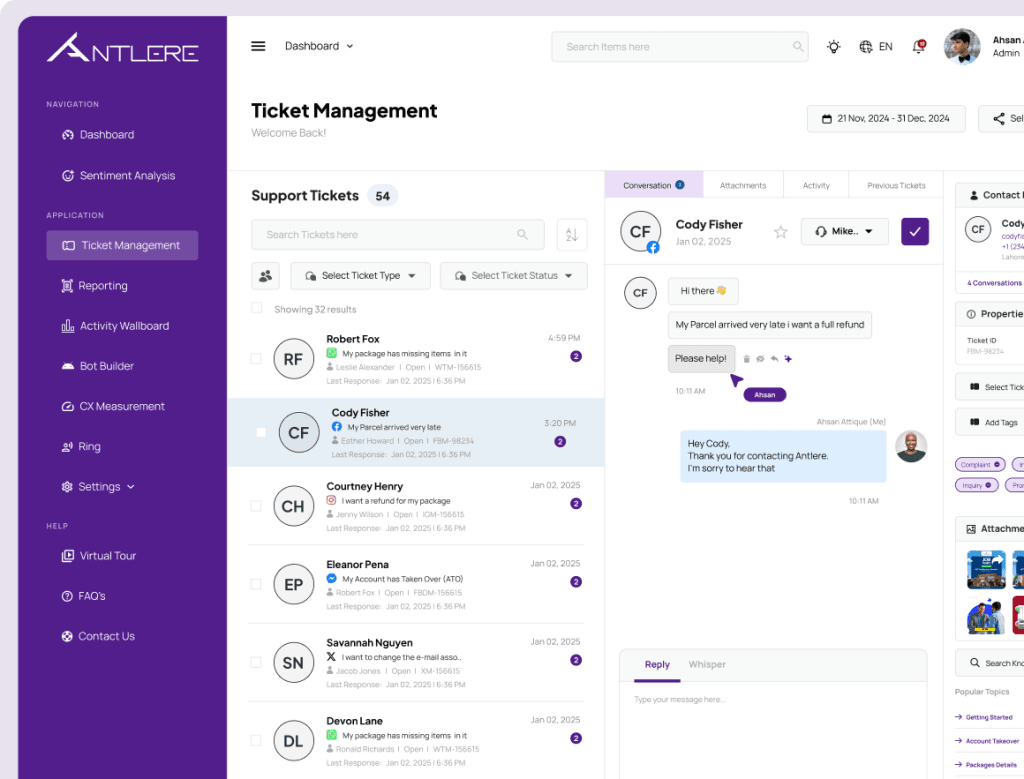The width and height of the screenshot is (1024, 779).
Task: Tick the select-all checkbox above the ticket list
Action: (x=254, y=308)
